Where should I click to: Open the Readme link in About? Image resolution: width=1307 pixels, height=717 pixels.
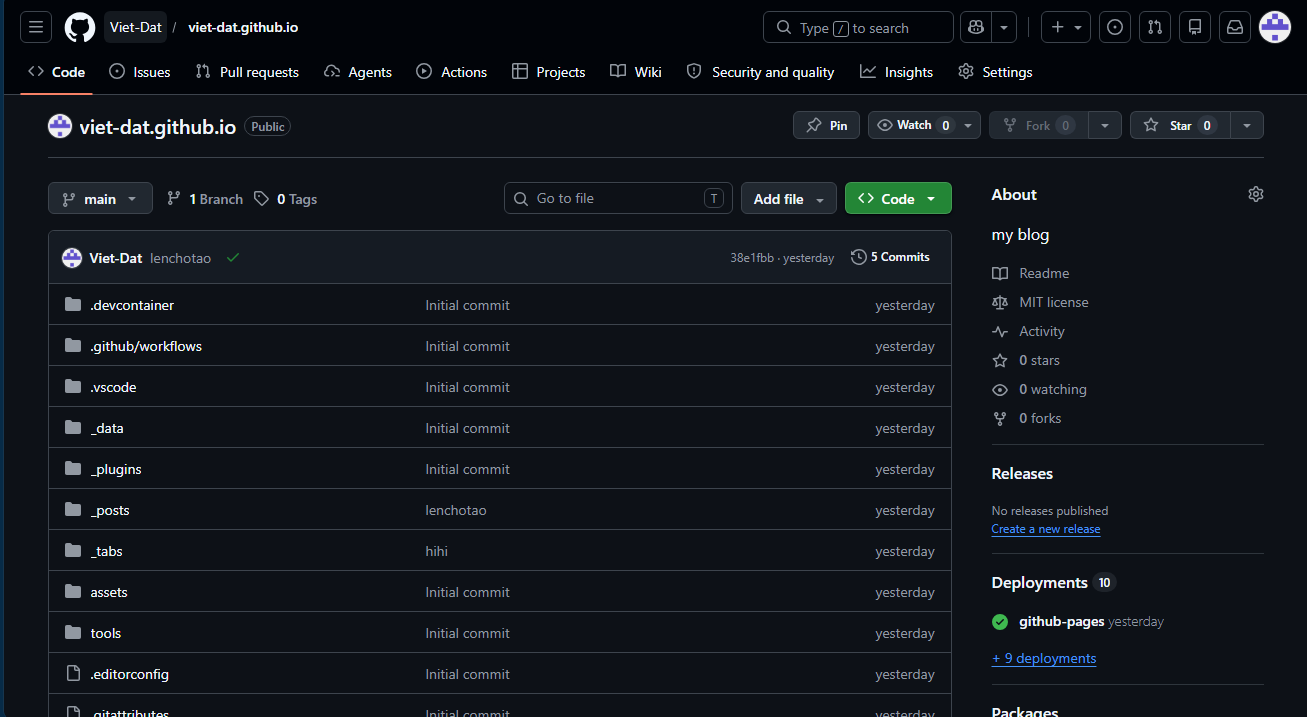point(1044,273)
